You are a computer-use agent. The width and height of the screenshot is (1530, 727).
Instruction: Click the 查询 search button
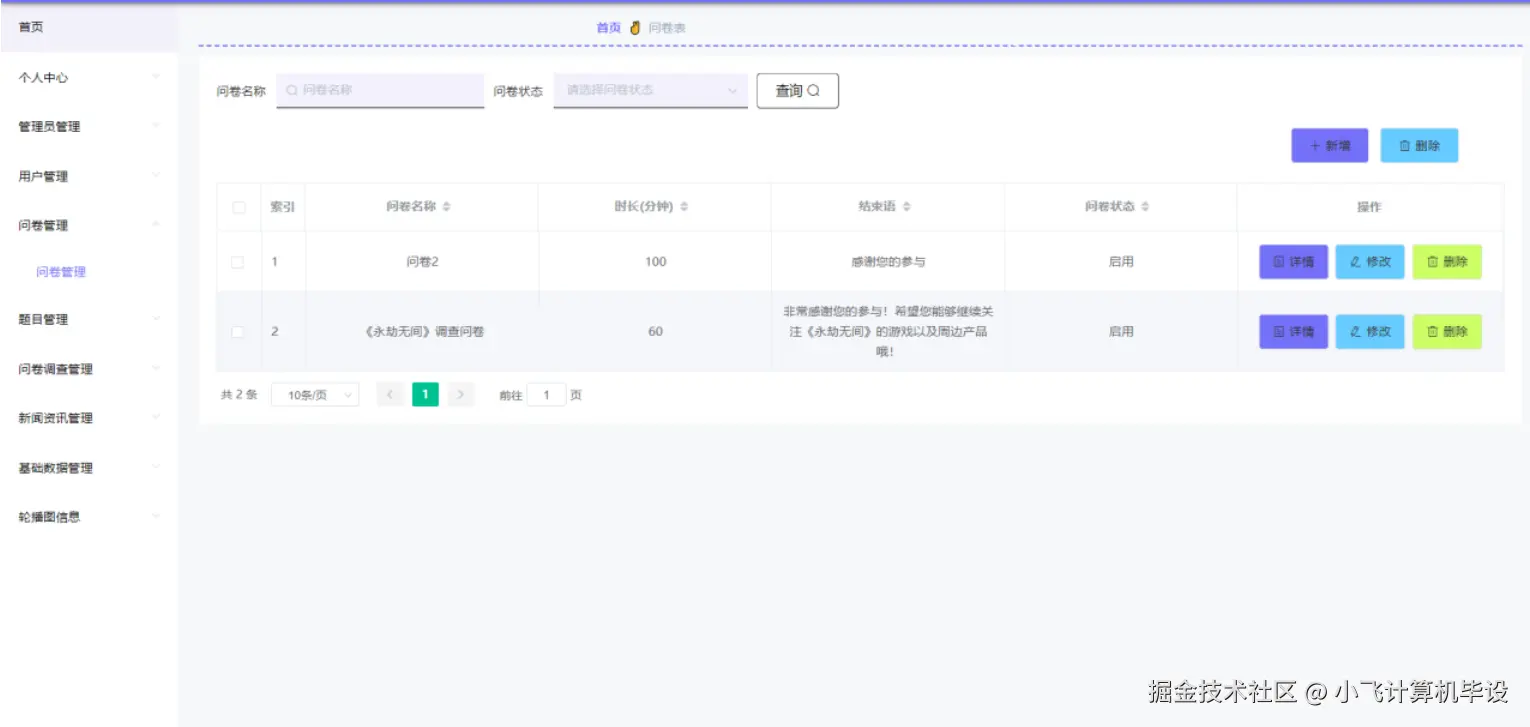pyautogui.click(x=797, y=91)
